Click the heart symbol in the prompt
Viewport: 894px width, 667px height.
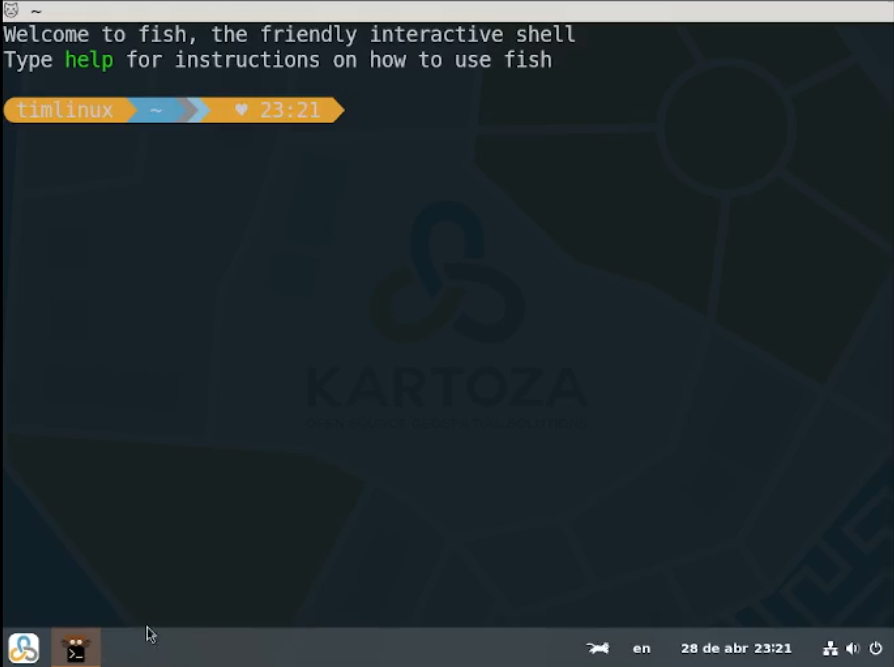click(x=241, y=109)
